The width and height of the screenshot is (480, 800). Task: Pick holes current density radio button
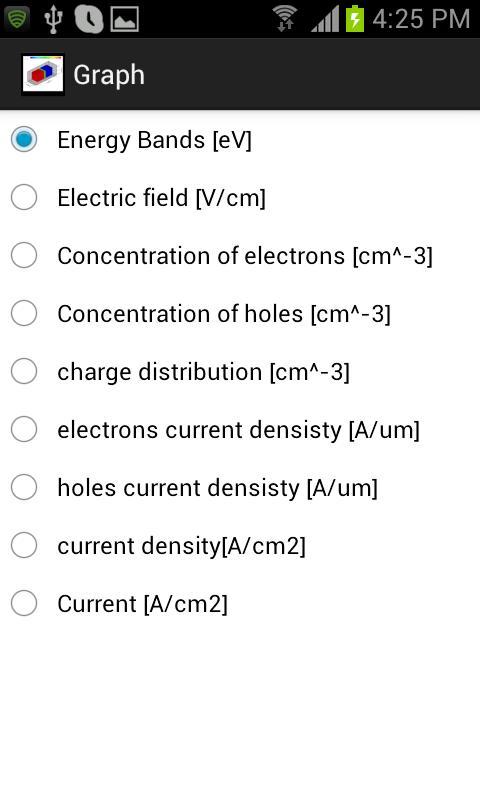click(x=24, y=487)
